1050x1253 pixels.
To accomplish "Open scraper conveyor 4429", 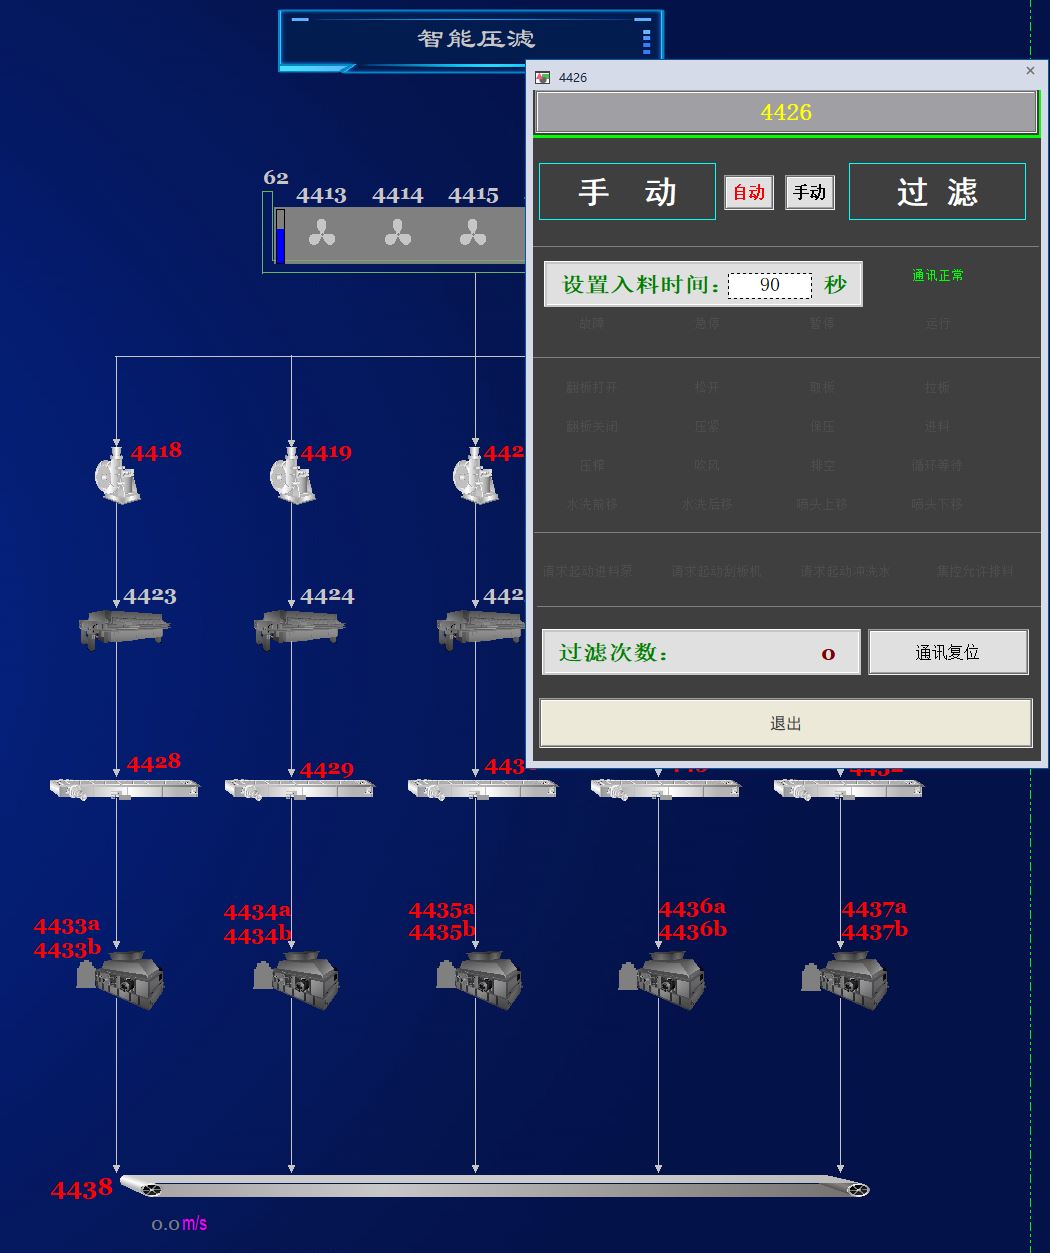I will [299, 789].
